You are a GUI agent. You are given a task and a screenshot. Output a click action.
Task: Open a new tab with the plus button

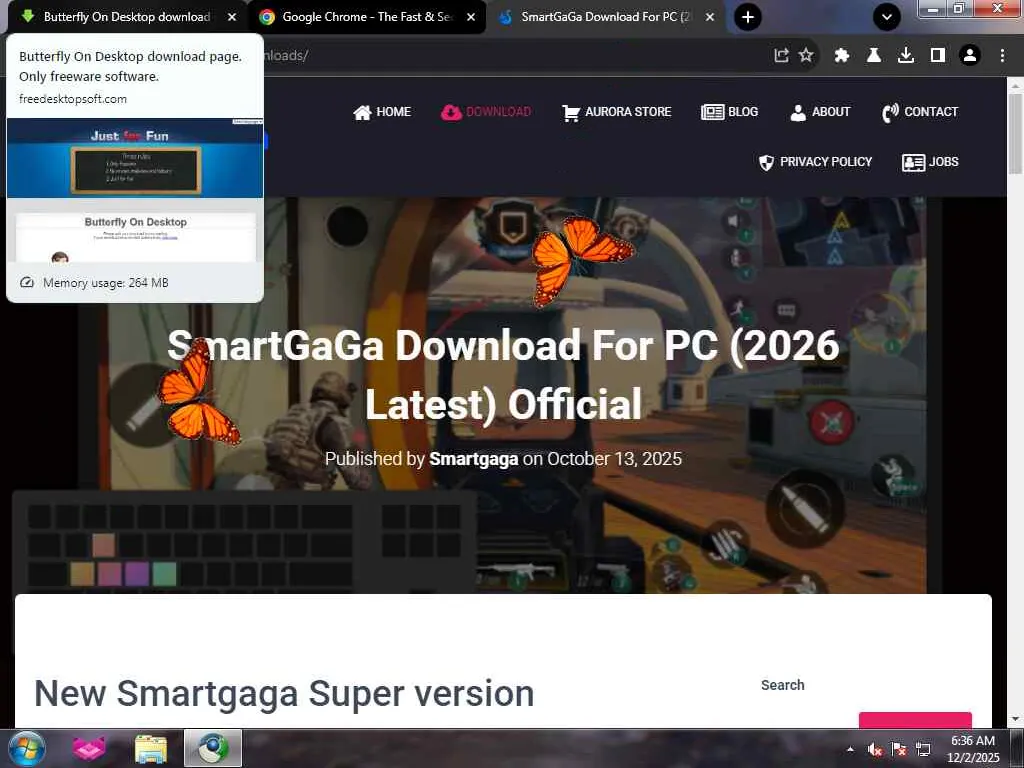point(748,17)
